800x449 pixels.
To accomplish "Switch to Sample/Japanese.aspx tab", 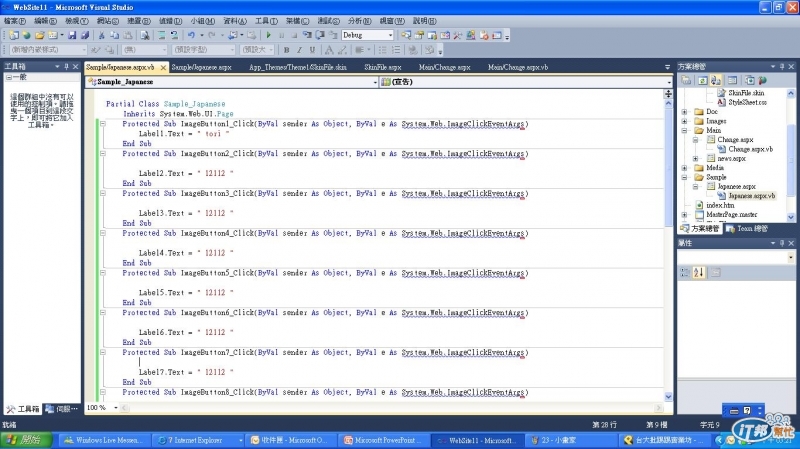I will [x=202, y=67].
